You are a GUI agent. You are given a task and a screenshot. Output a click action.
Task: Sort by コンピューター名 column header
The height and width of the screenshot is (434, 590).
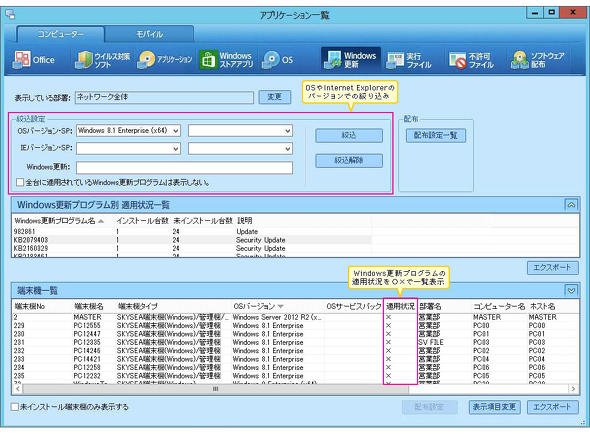coord(499,306)
